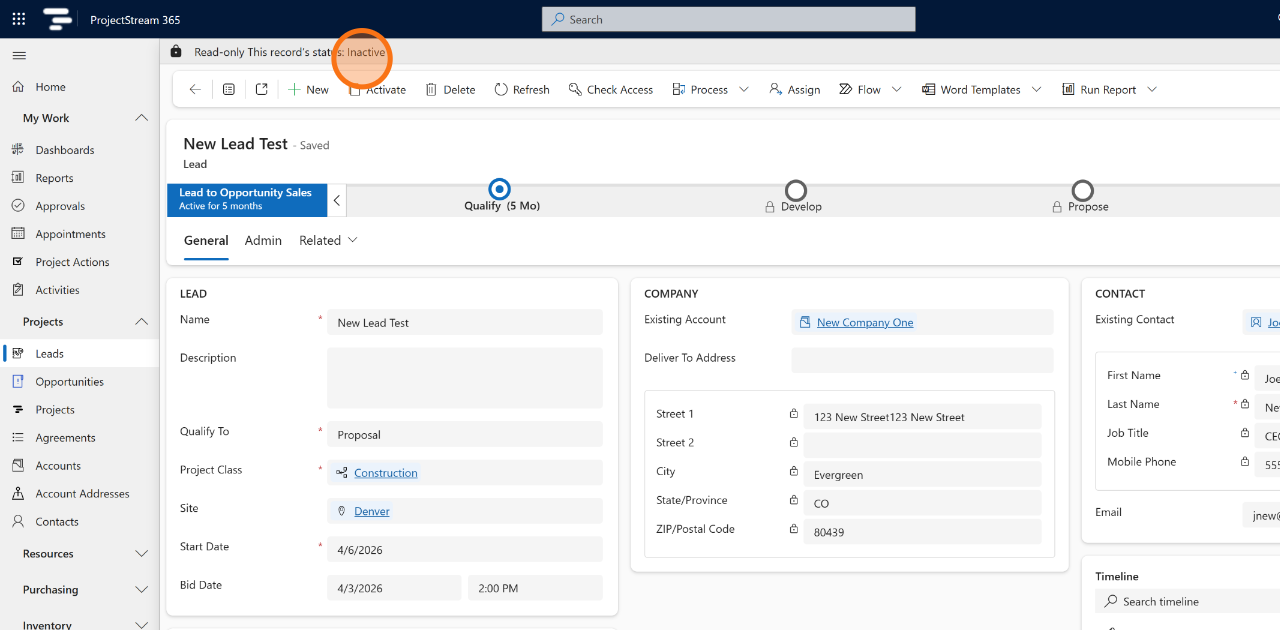Open the New Company One account link

tap(865, 322)
